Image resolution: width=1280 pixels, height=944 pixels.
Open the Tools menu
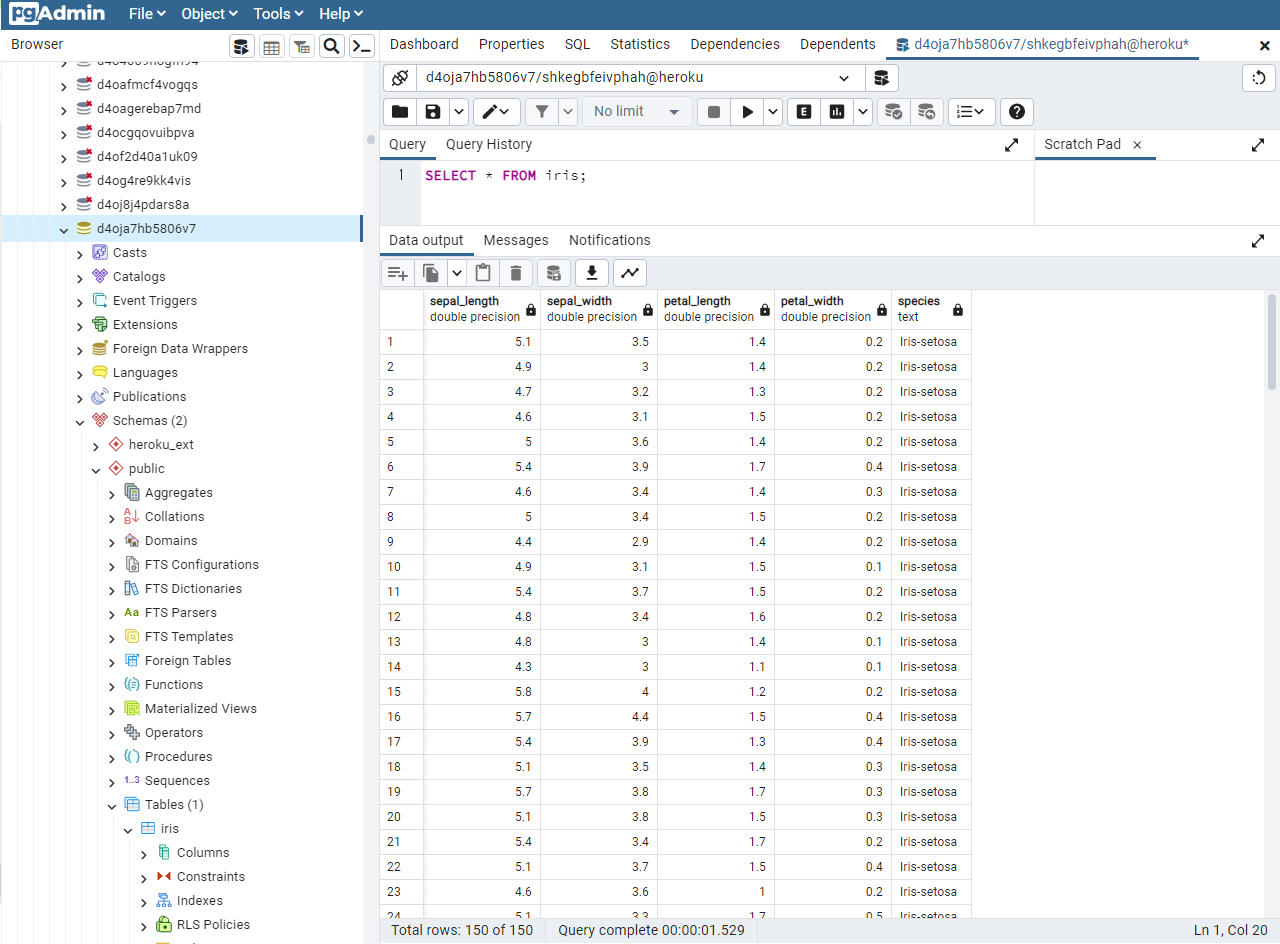(278, 14)
